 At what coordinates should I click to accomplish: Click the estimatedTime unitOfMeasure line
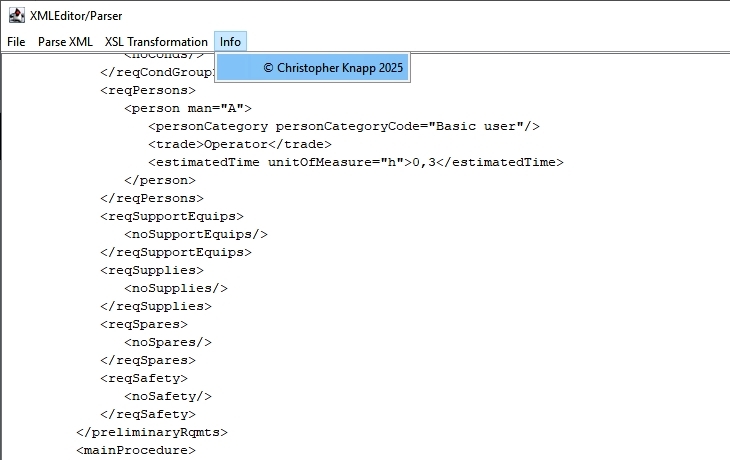point(355,162)
